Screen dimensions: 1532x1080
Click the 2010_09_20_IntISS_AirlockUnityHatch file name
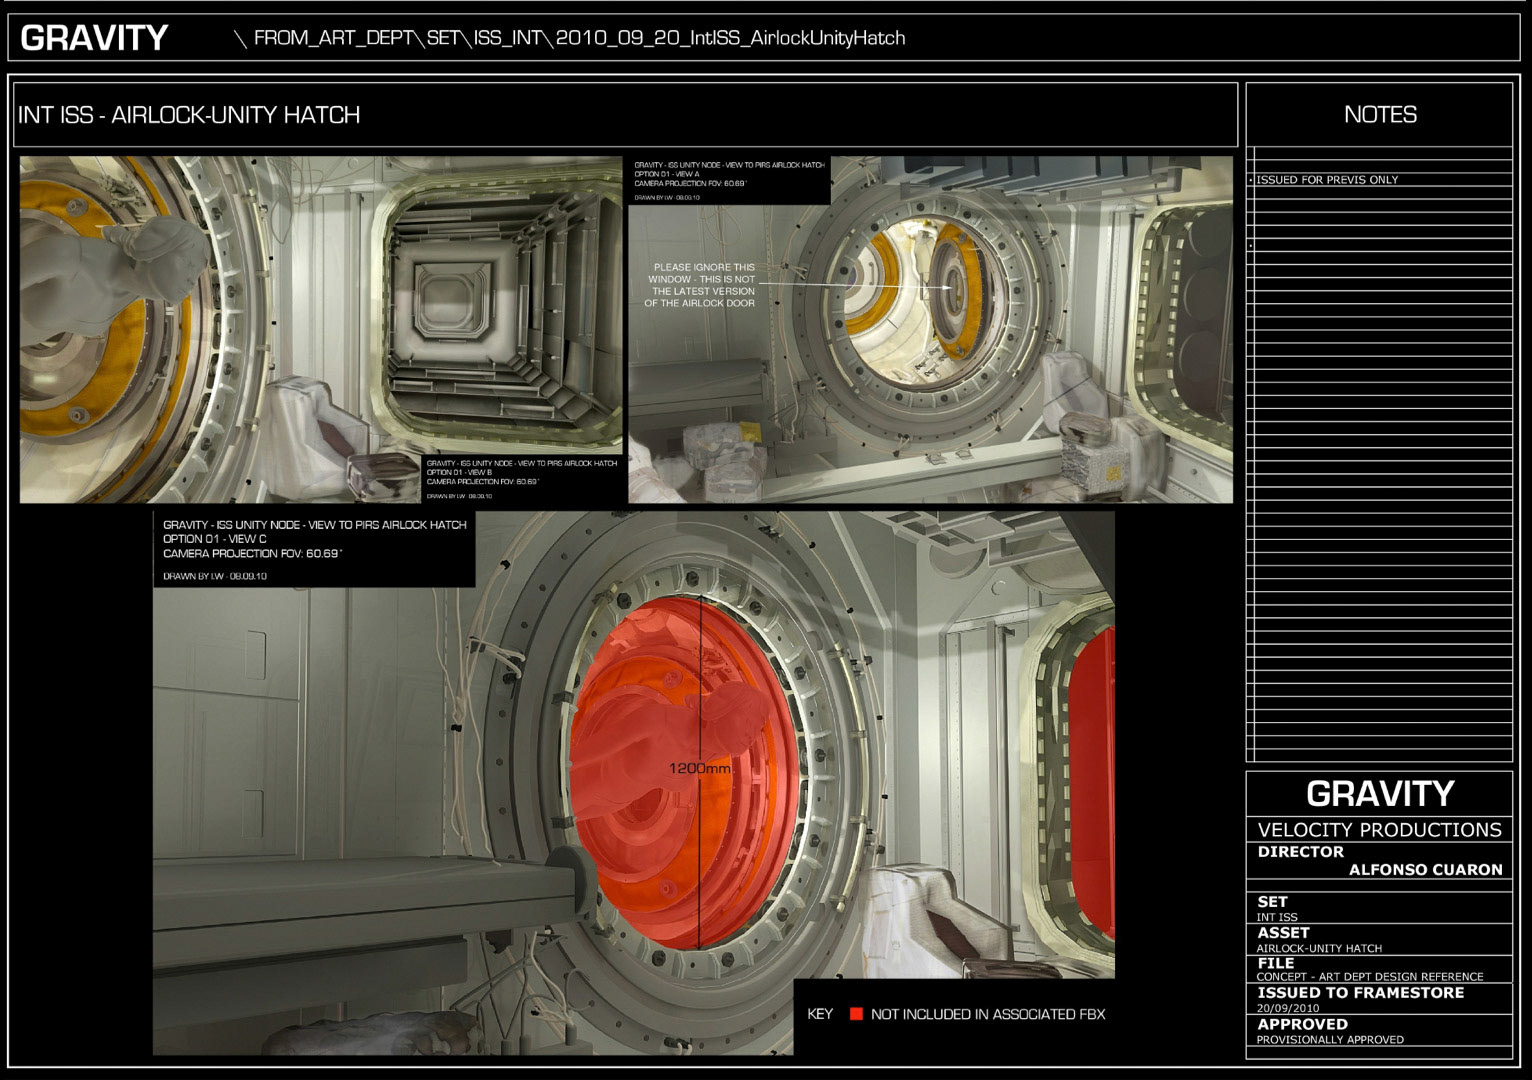(730, 38)
